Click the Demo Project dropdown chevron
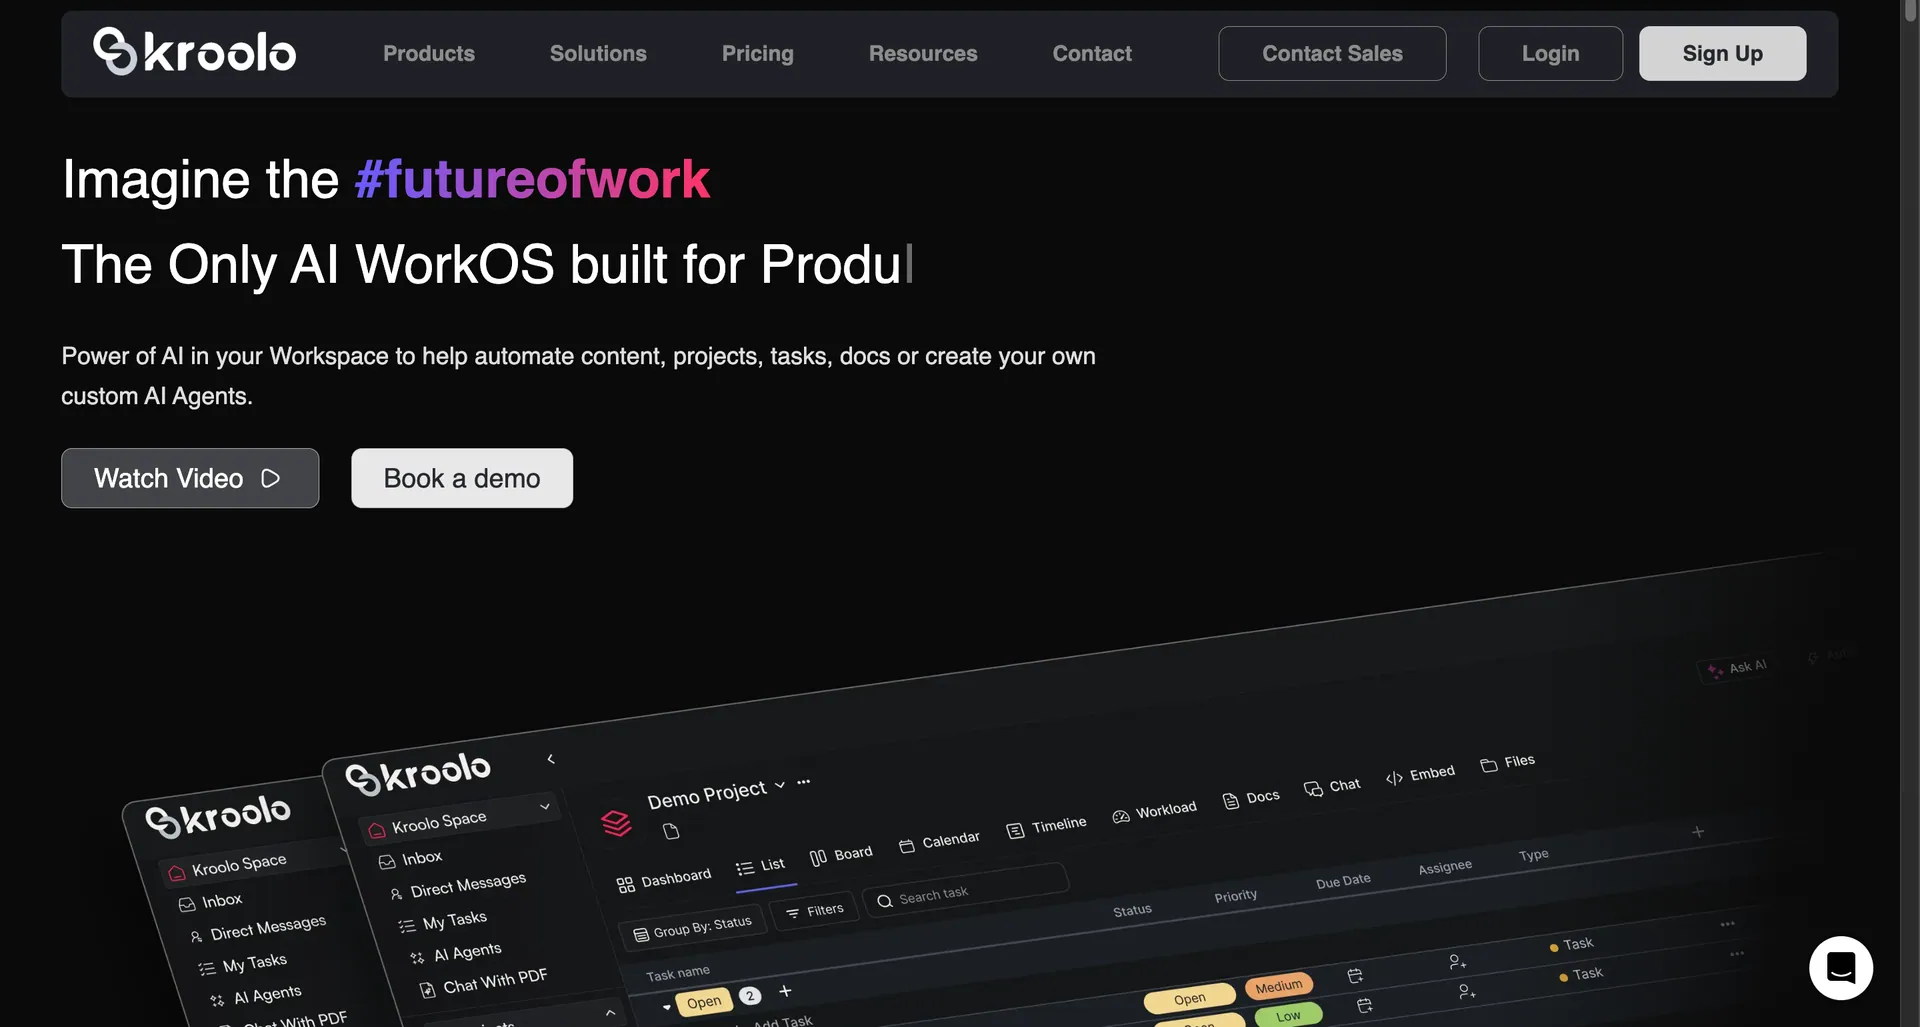Viewport: 1920px width, 1027px height. pyautogui.click(x=780, y=785)
